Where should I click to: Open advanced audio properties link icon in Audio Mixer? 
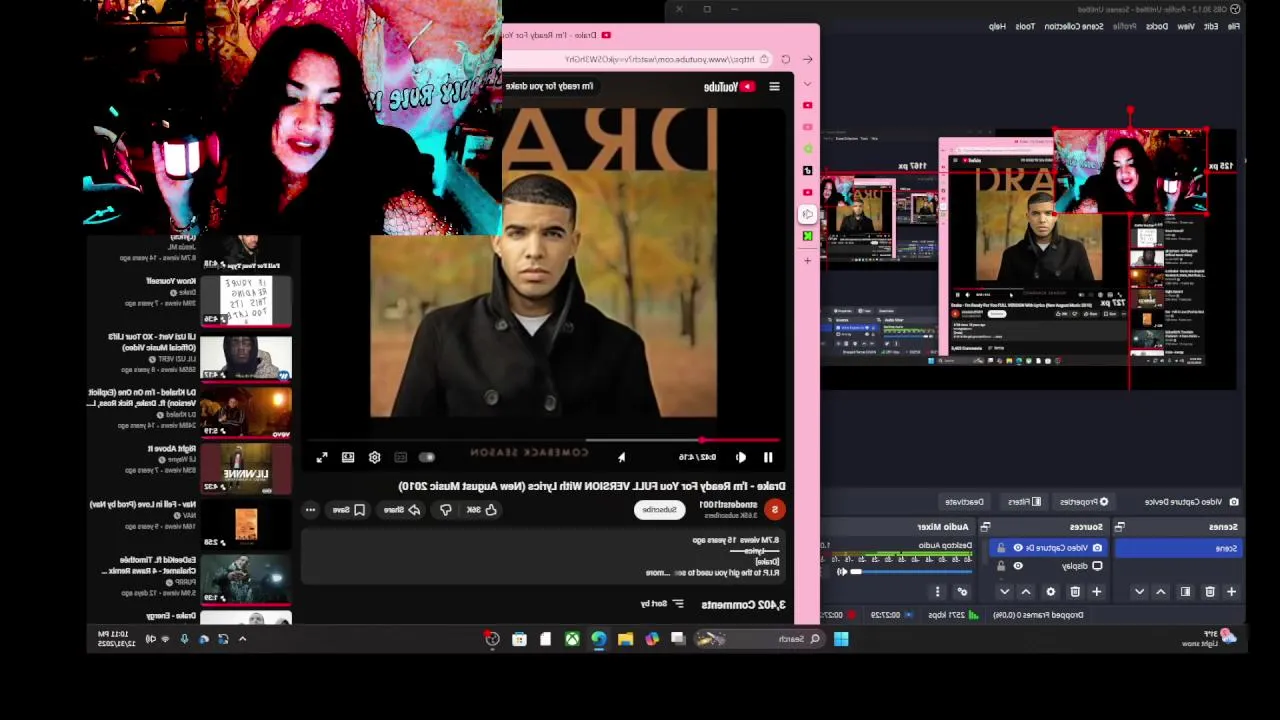point(963,591)
